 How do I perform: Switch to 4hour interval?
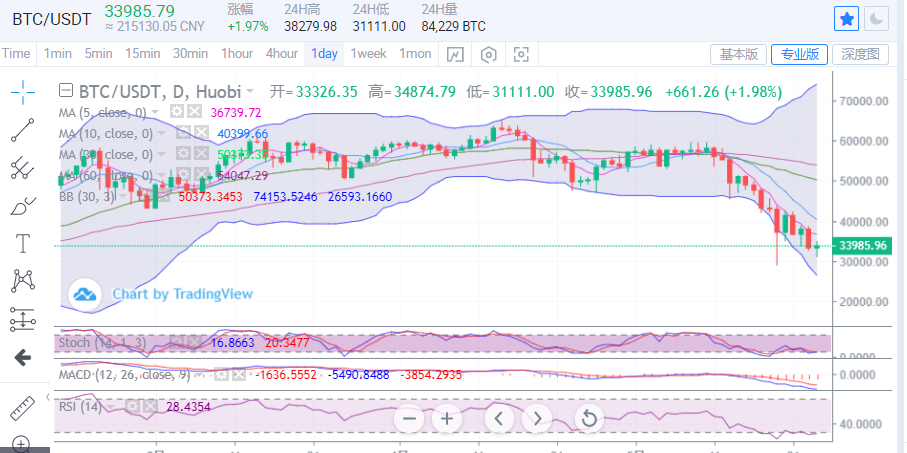coord(282,54)
